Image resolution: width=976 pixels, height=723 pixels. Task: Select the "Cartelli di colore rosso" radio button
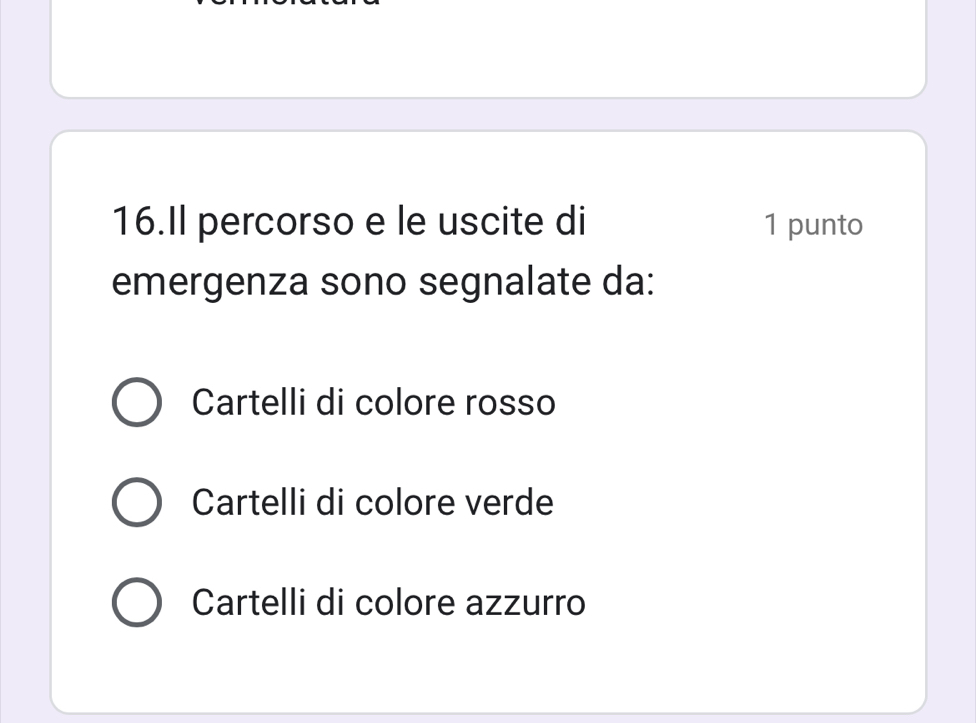point(135,403)
